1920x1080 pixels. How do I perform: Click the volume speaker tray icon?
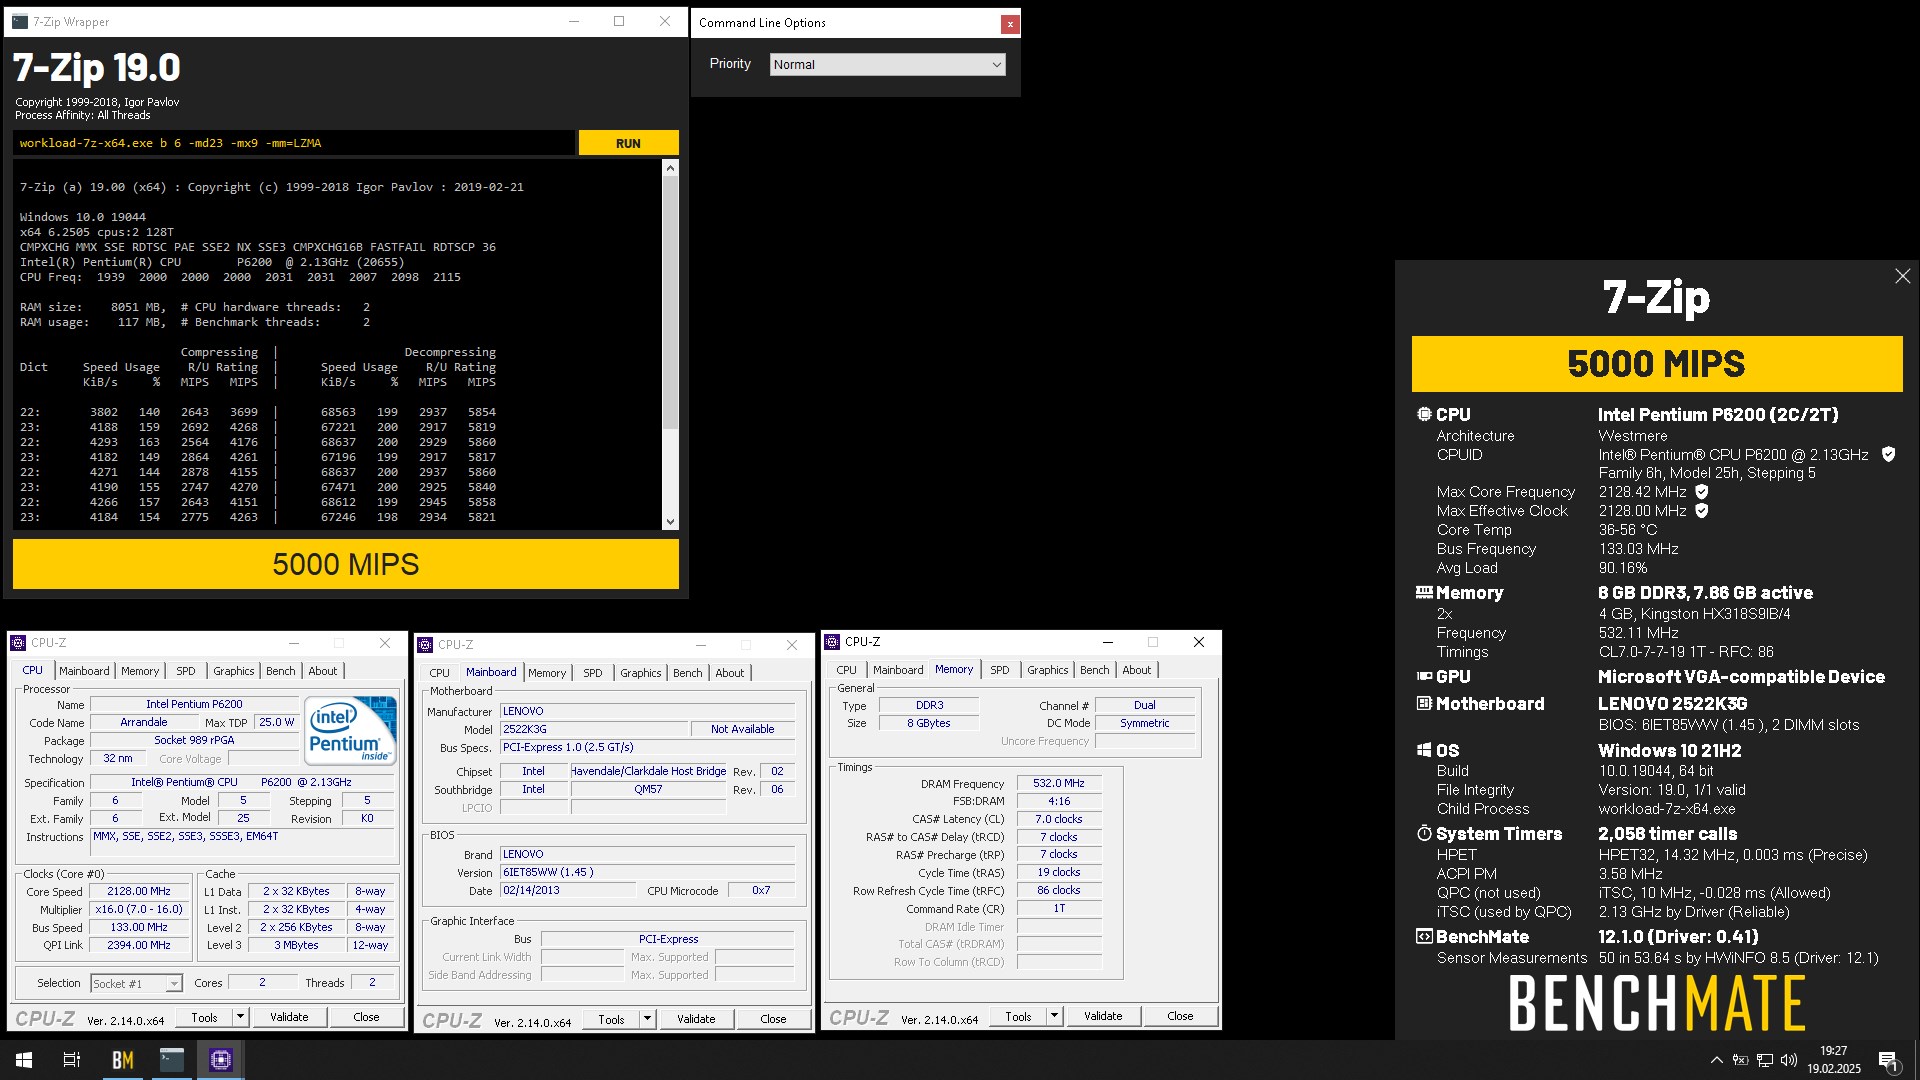tap(1789, 1060)
